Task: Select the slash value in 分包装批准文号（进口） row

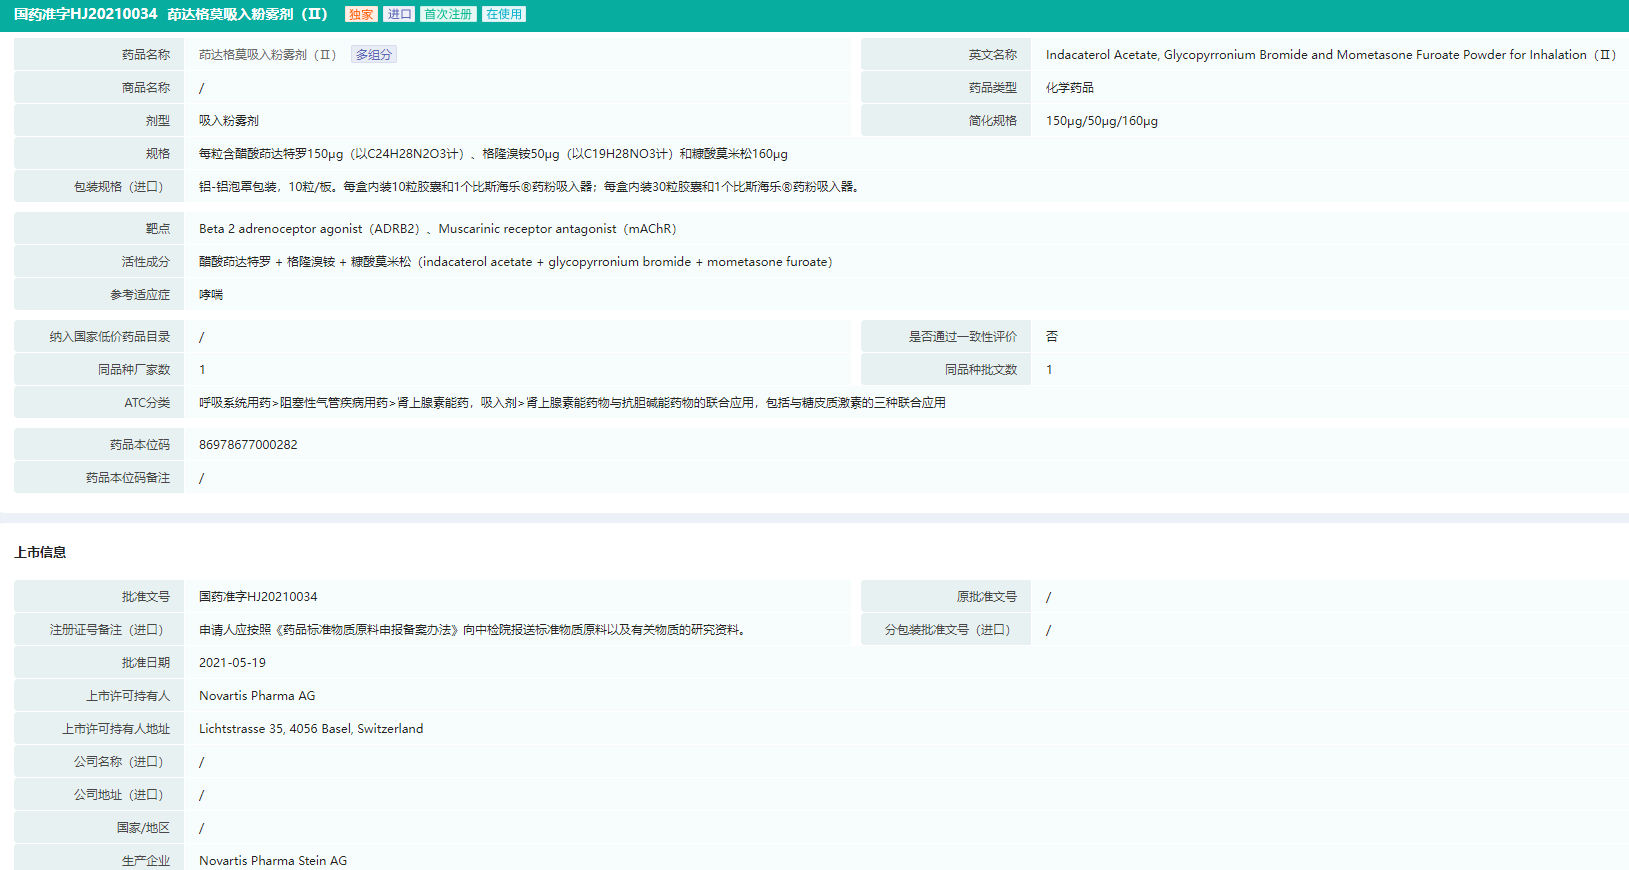Action: pyautogui.click(x=1048, y=630)
